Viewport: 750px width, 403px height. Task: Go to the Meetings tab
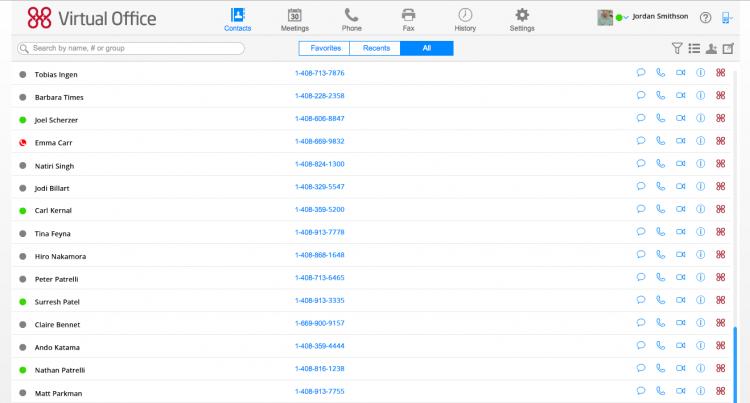click(x=294, y=19)
